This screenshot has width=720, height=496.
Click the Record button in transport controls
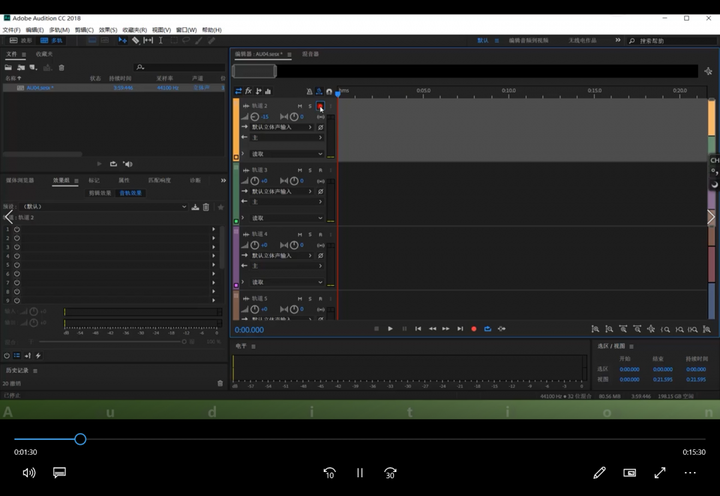[474, 329]
